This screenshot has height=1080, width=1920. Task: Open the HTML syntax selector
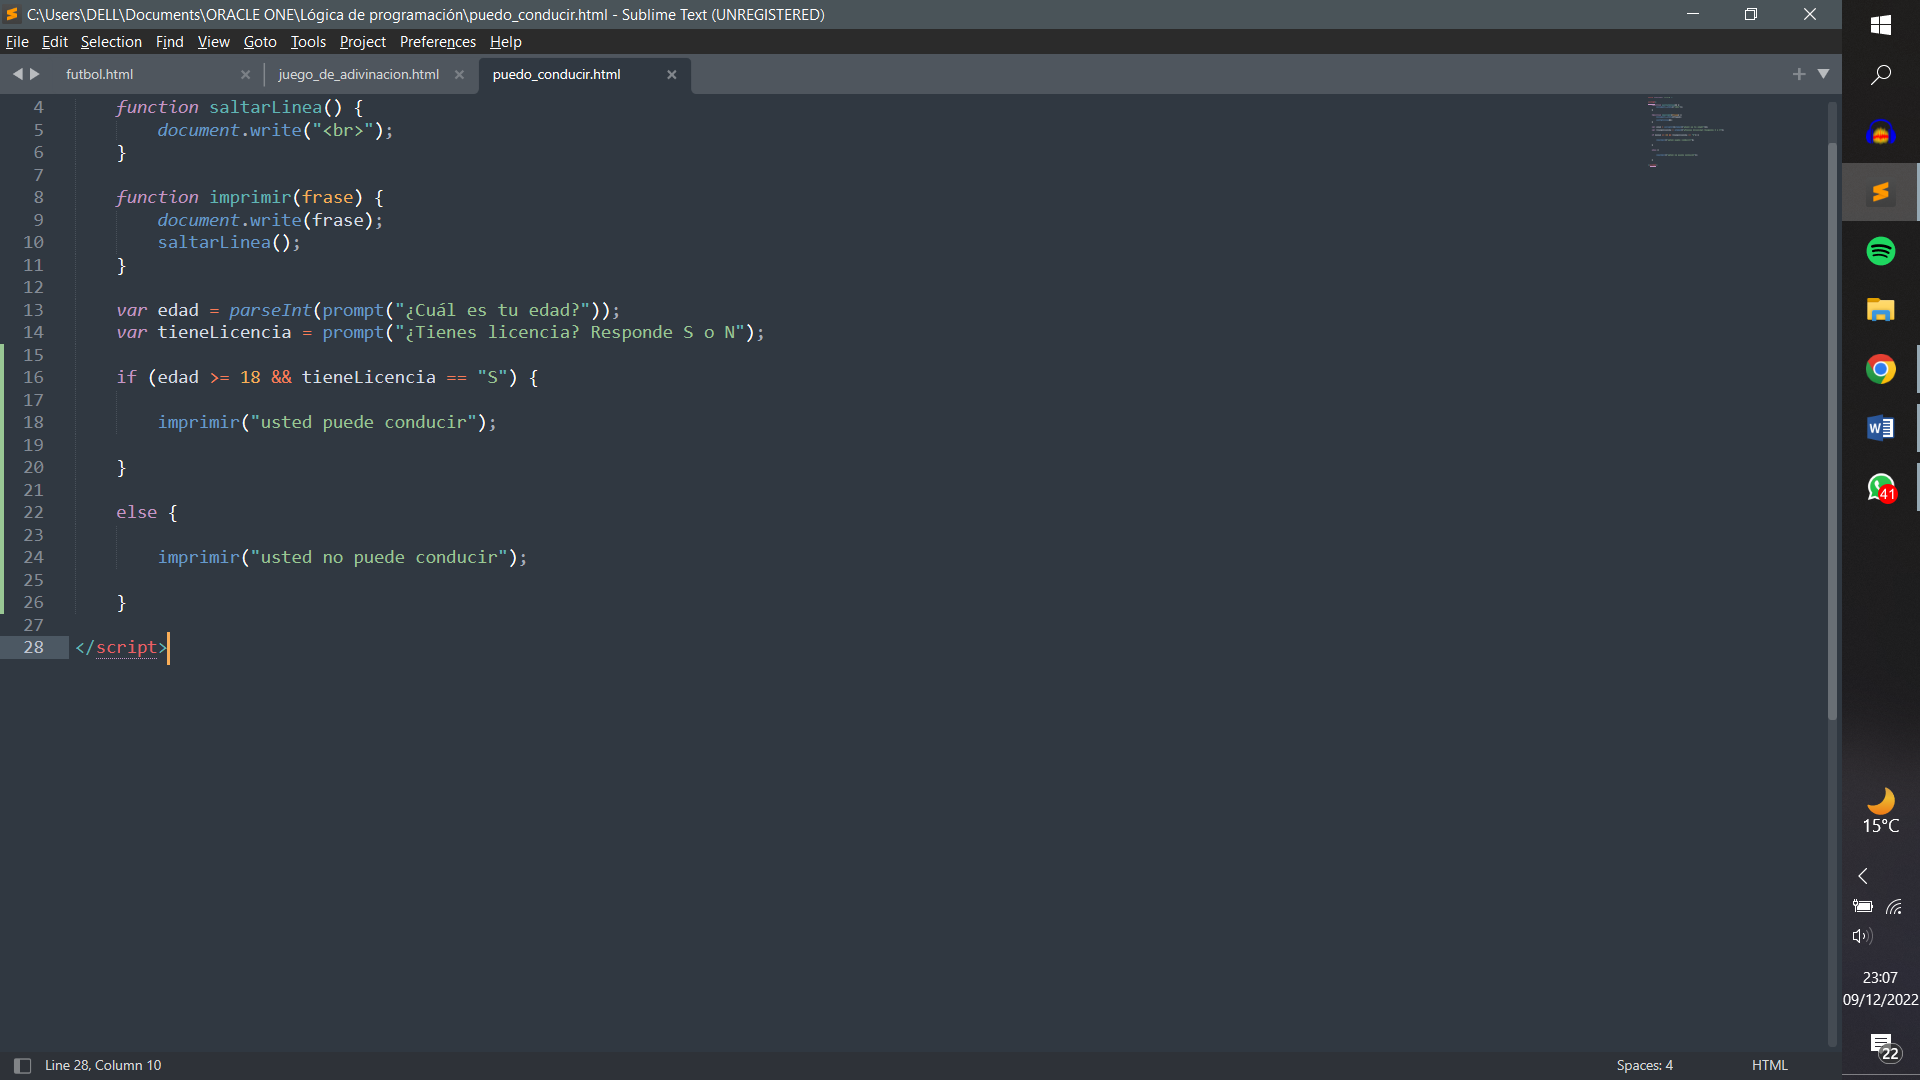pyautogui.click(x=1769, y=1066)
